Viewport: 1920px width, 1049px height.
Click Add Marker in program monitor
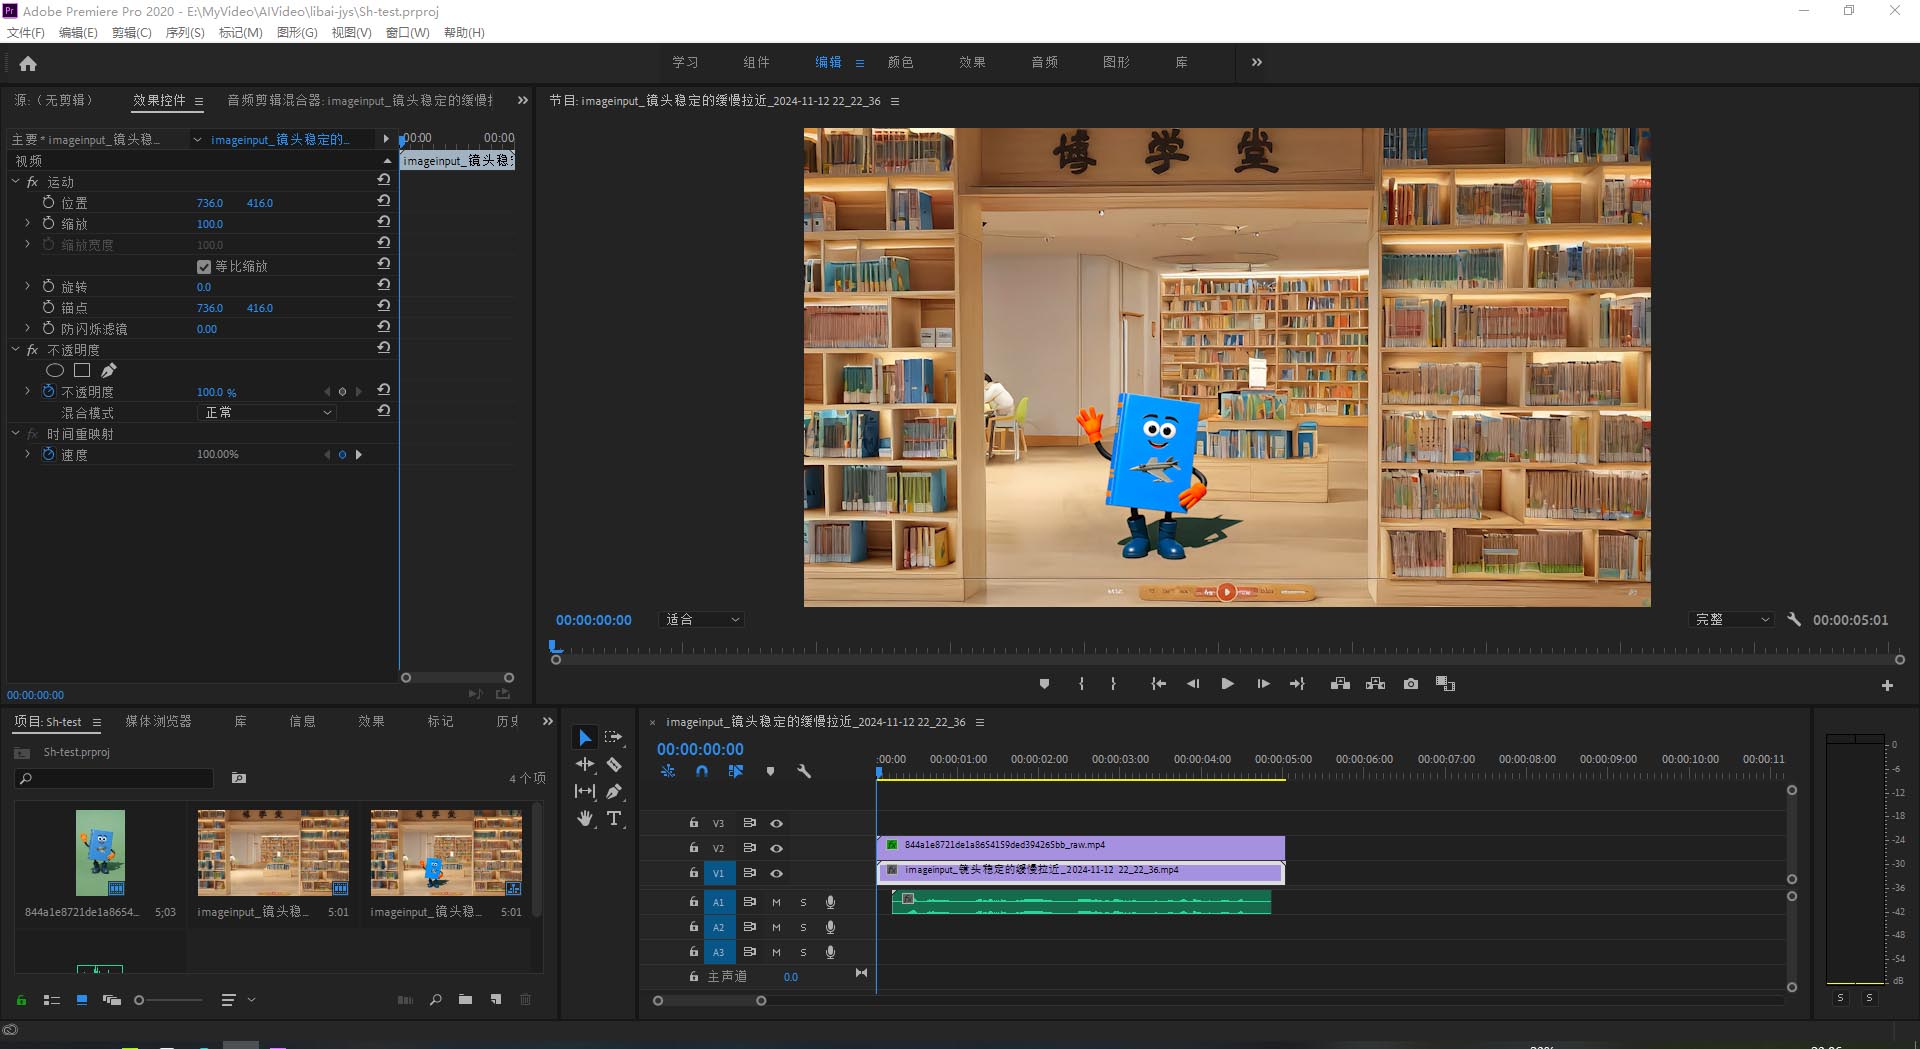1044,684
